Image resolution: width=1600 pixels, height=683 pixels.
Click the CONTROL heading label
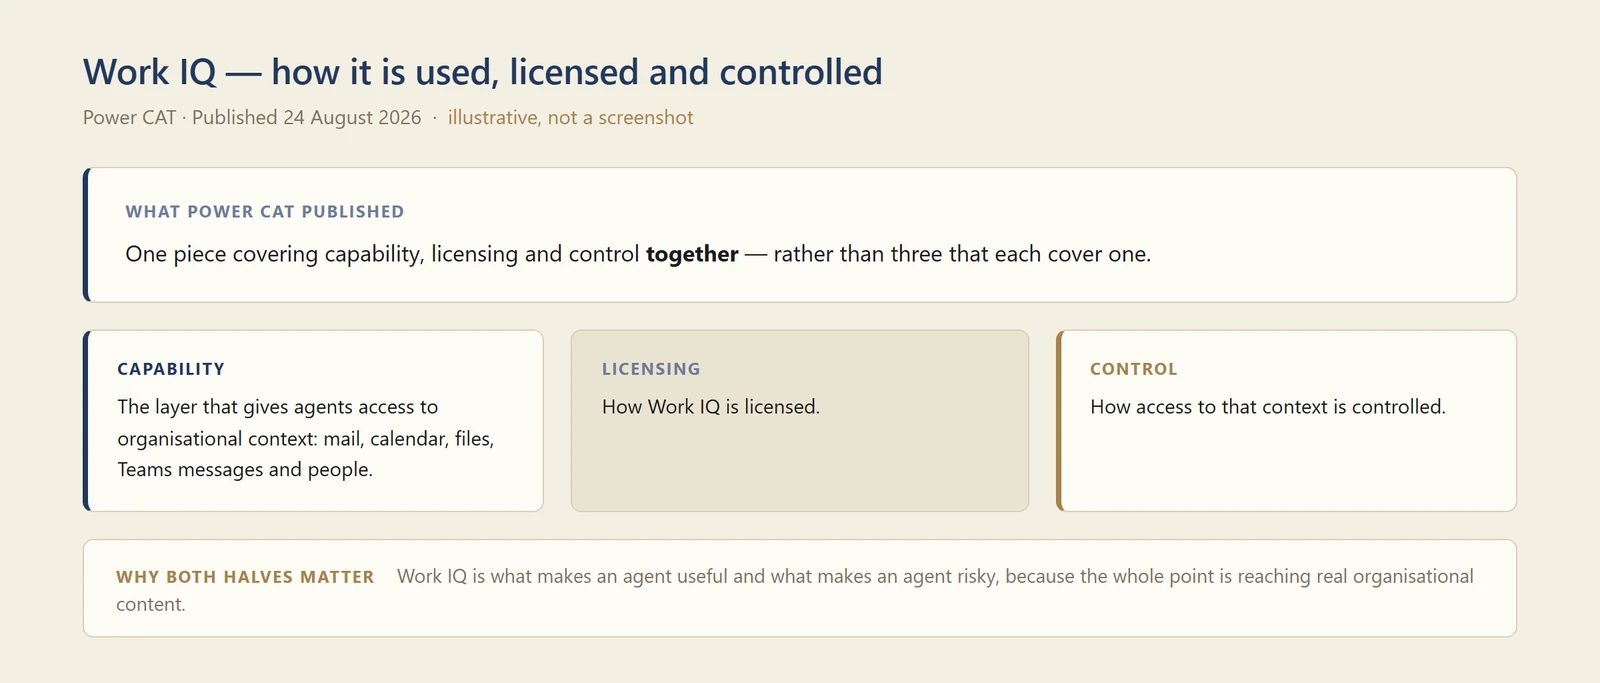point(1134,369)
